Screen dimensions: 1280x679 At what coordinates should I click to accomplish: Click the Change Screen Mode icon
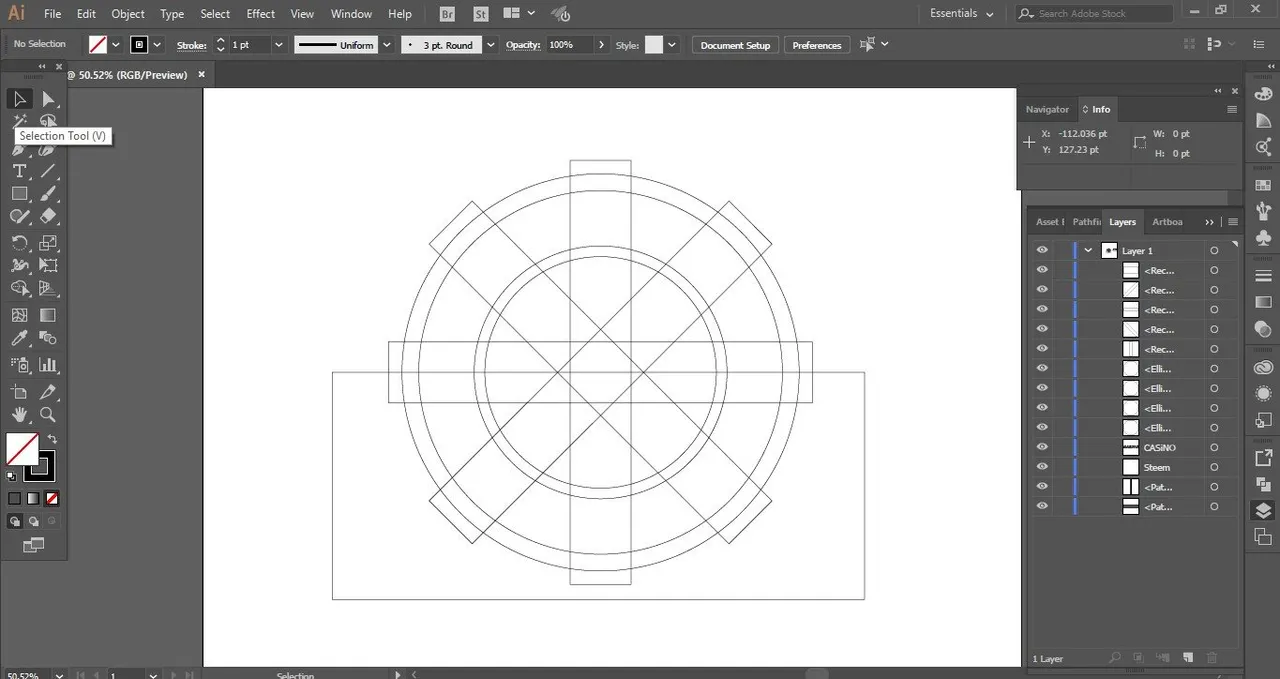click(34, 545)
